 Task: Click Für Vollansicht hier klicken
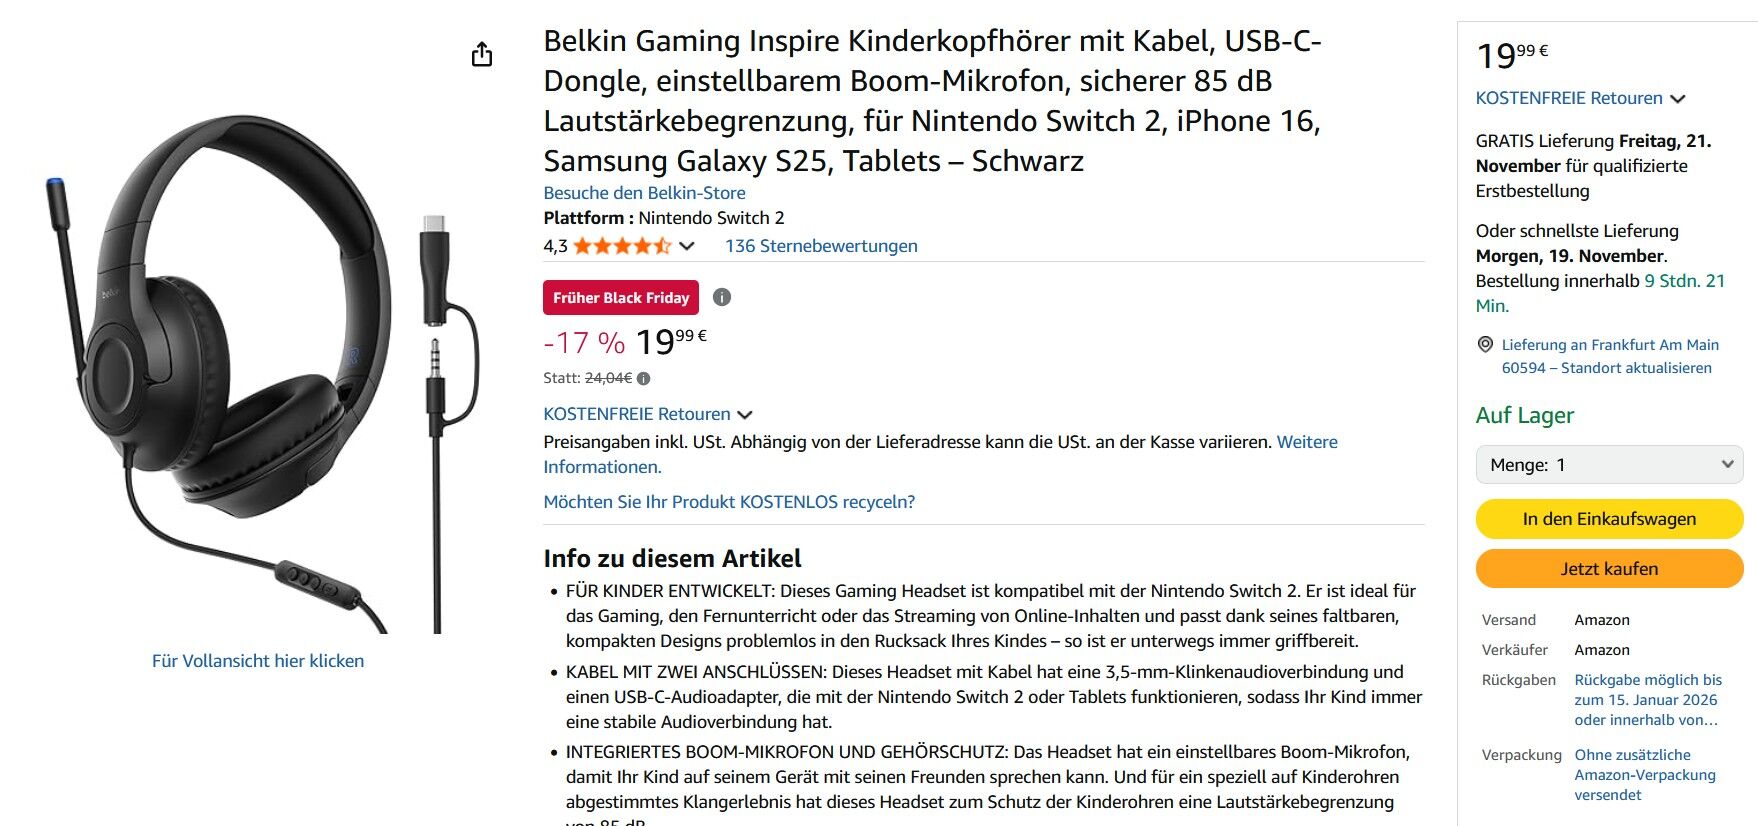(x=258, y=661)
